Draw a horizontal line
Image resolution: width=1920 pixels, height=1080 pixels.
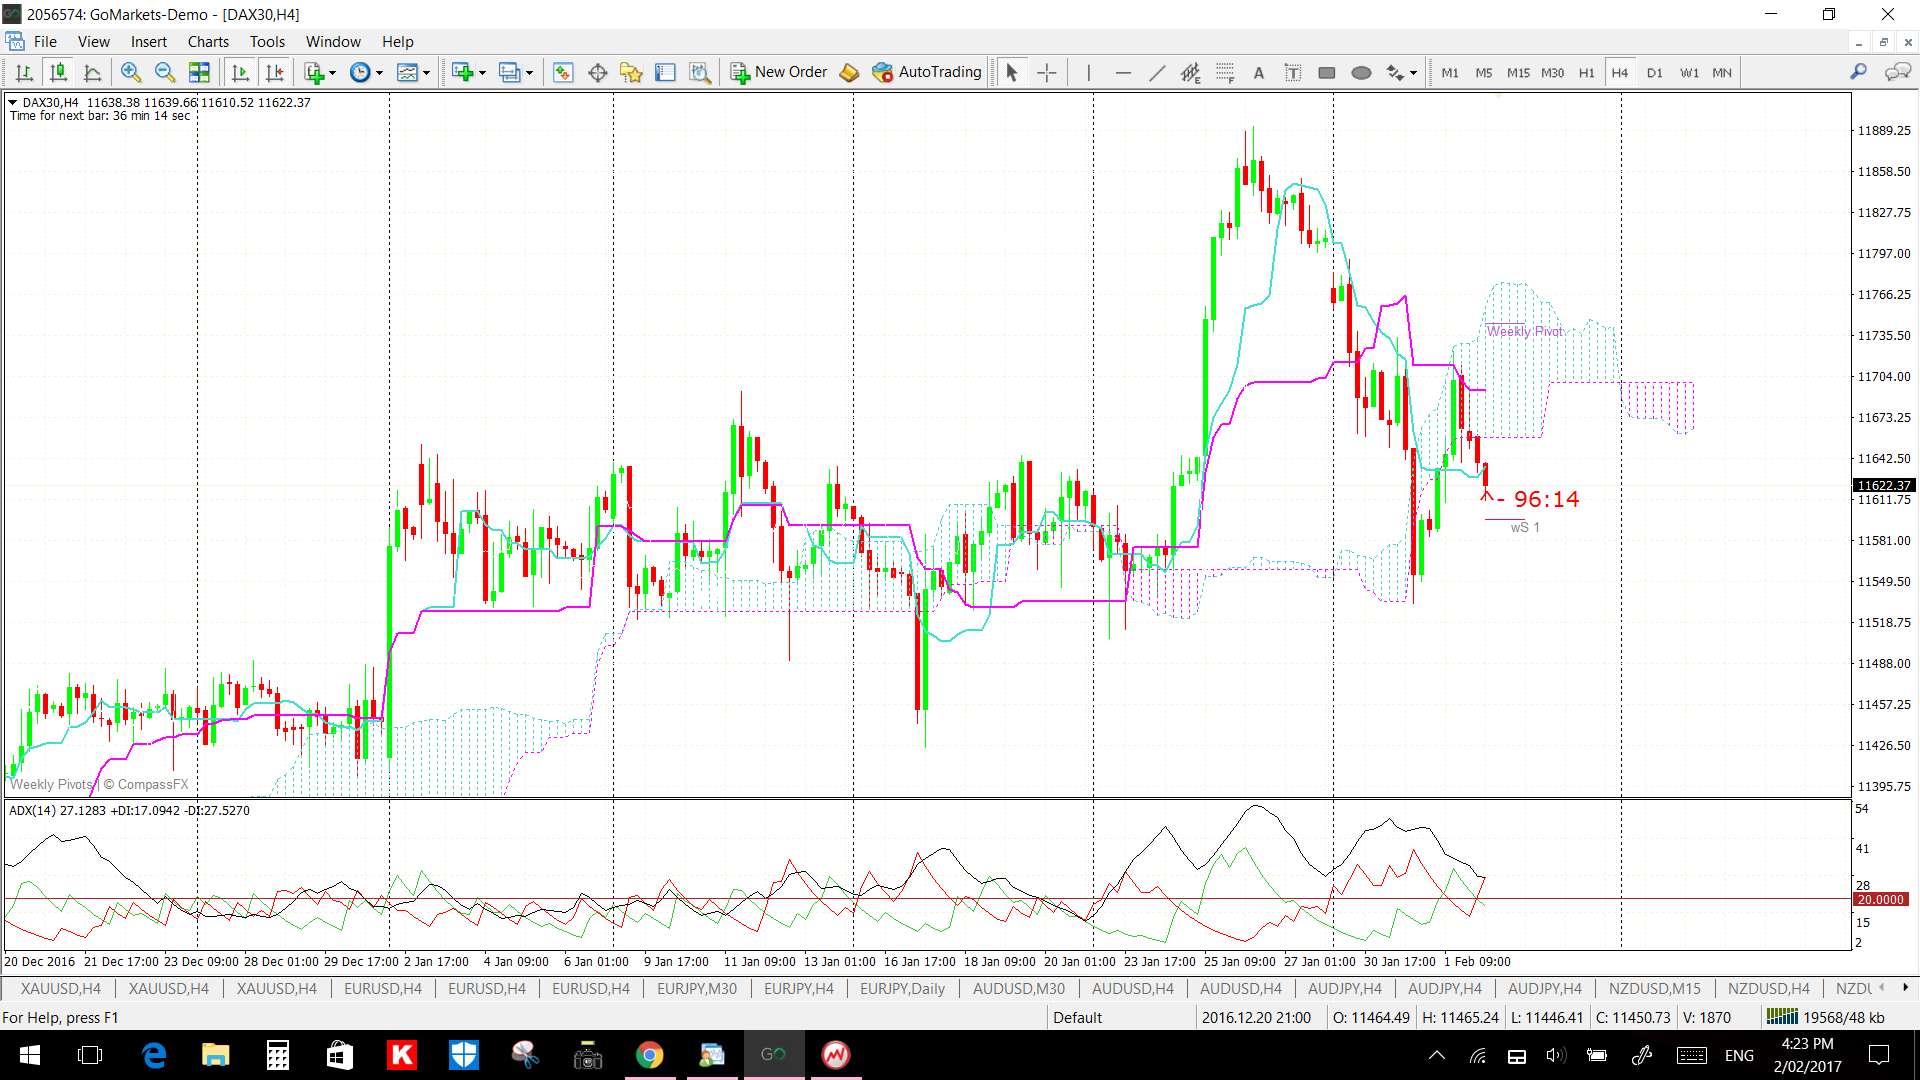coord(1123,72)
